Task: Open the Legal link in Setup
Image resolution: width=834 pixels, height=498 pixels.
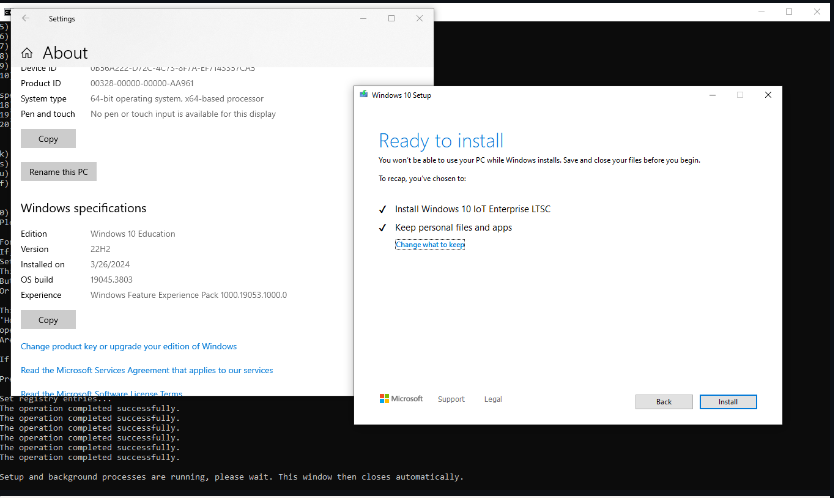Action: [493, 399]
